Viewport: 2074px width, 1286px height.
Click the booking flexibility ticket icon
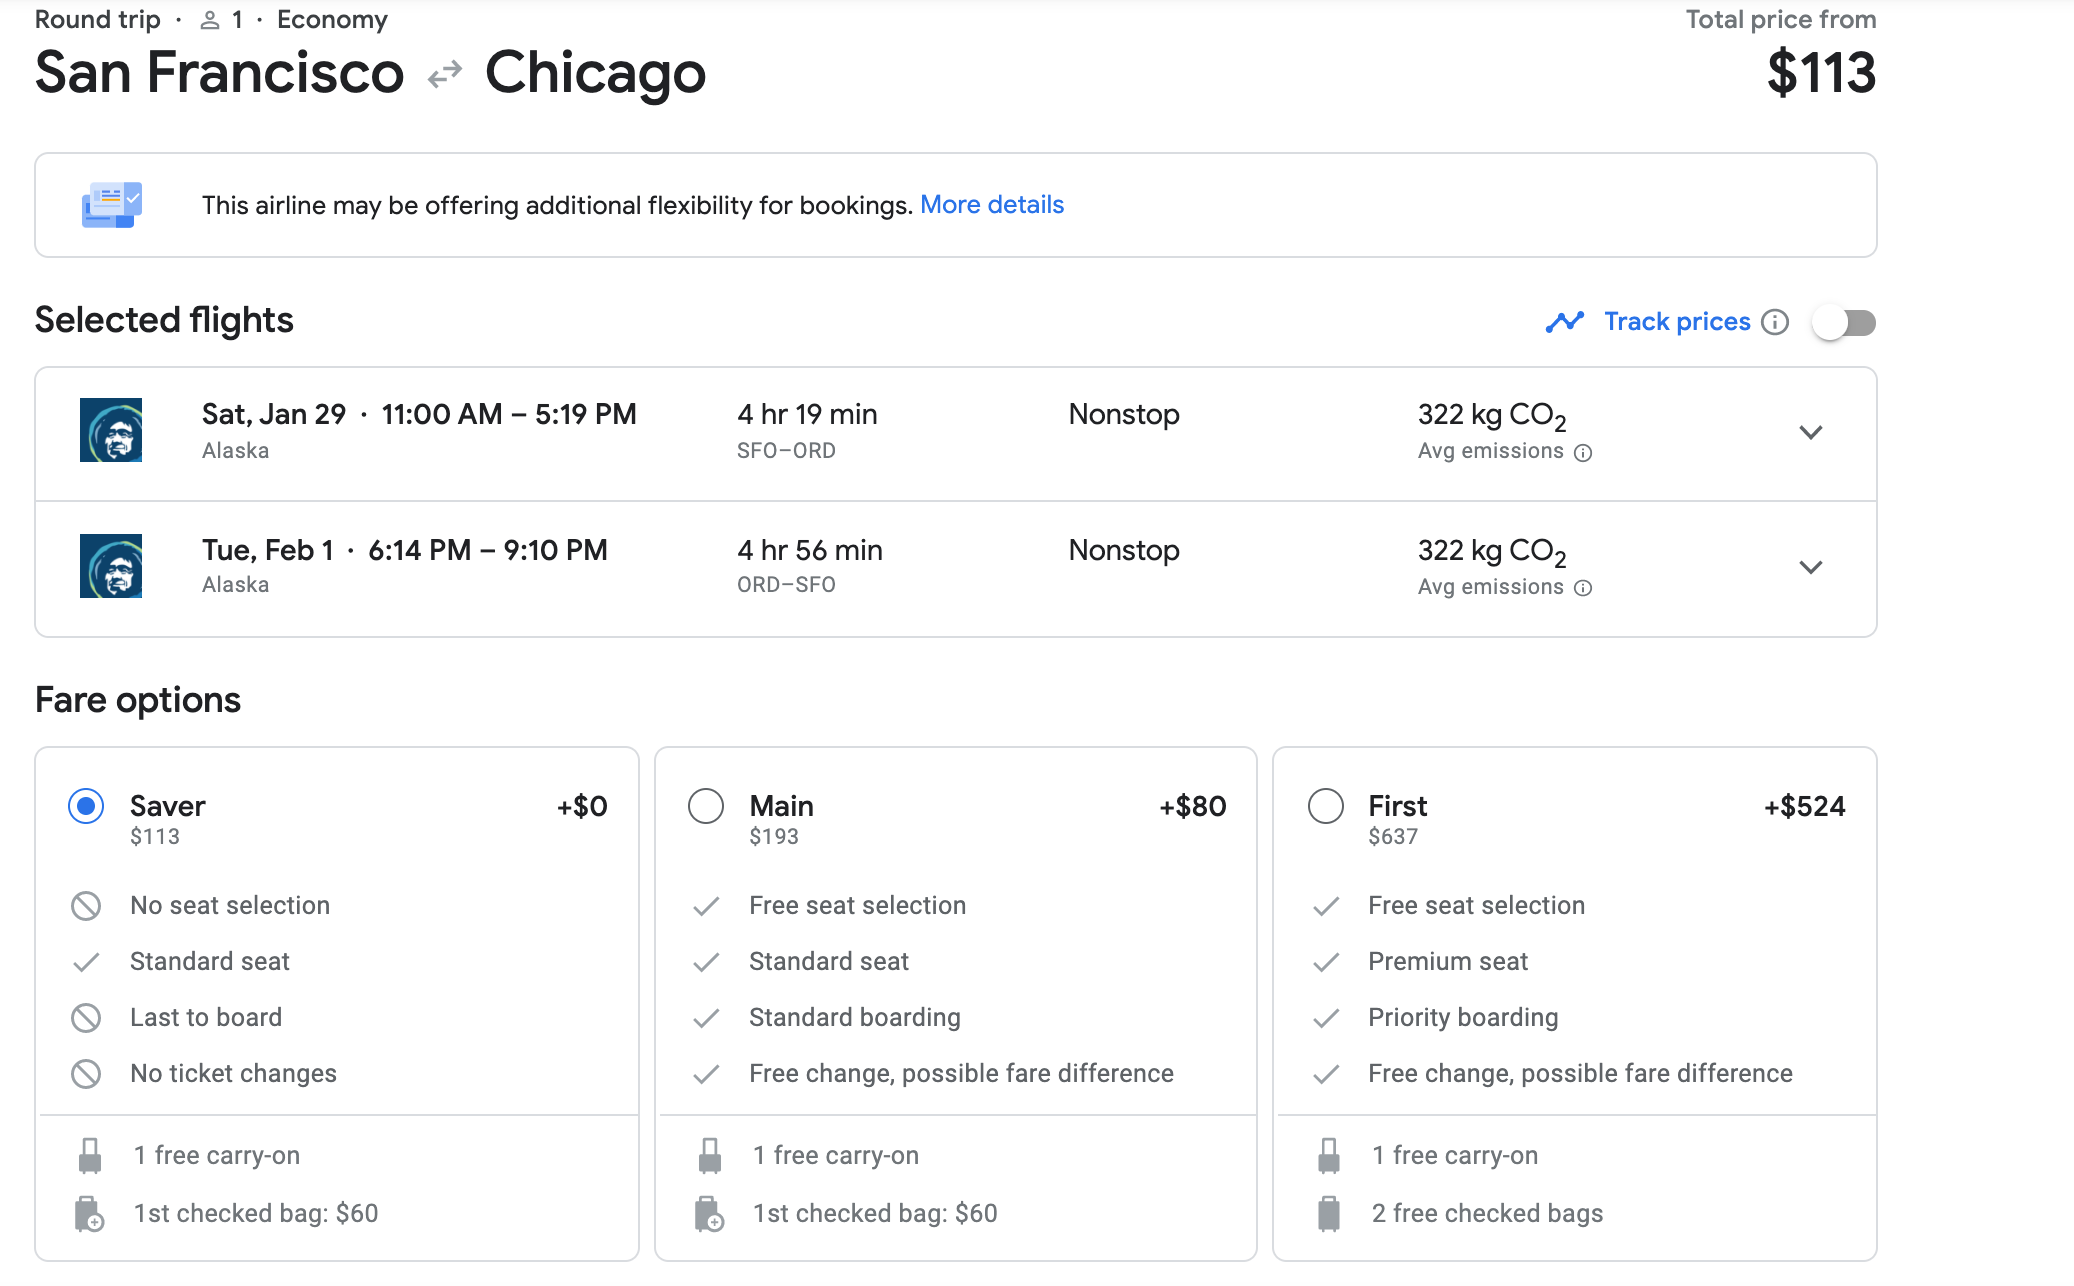tap(112, 205)
